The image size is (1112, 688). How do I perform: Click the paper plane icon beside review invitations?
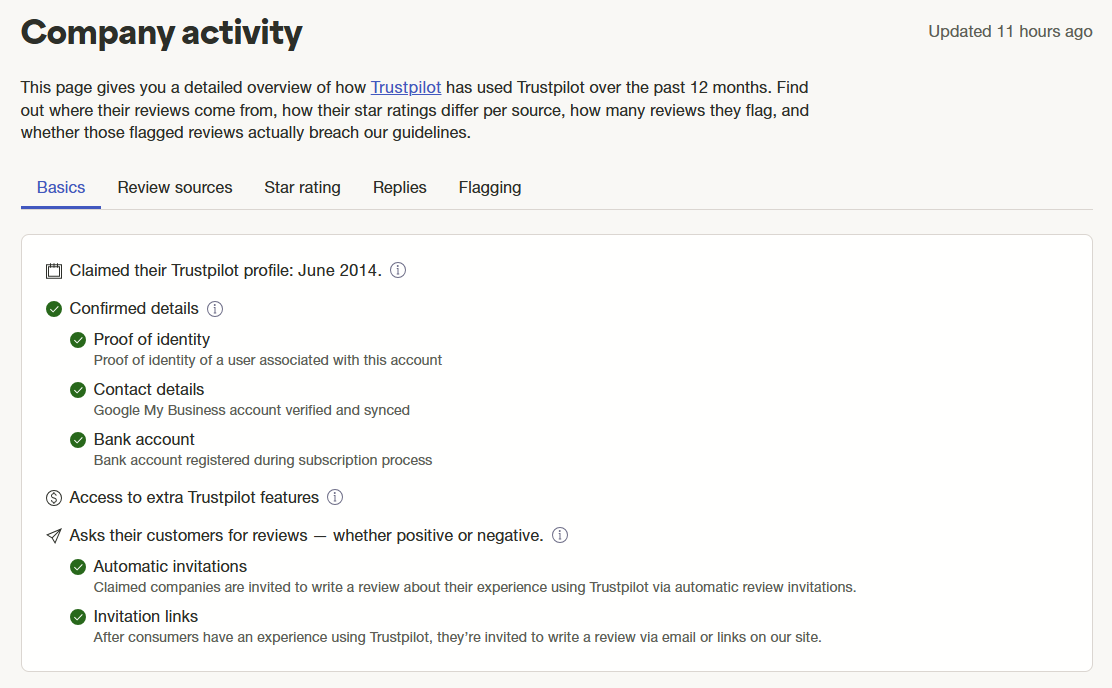click(x=53, y=535)
